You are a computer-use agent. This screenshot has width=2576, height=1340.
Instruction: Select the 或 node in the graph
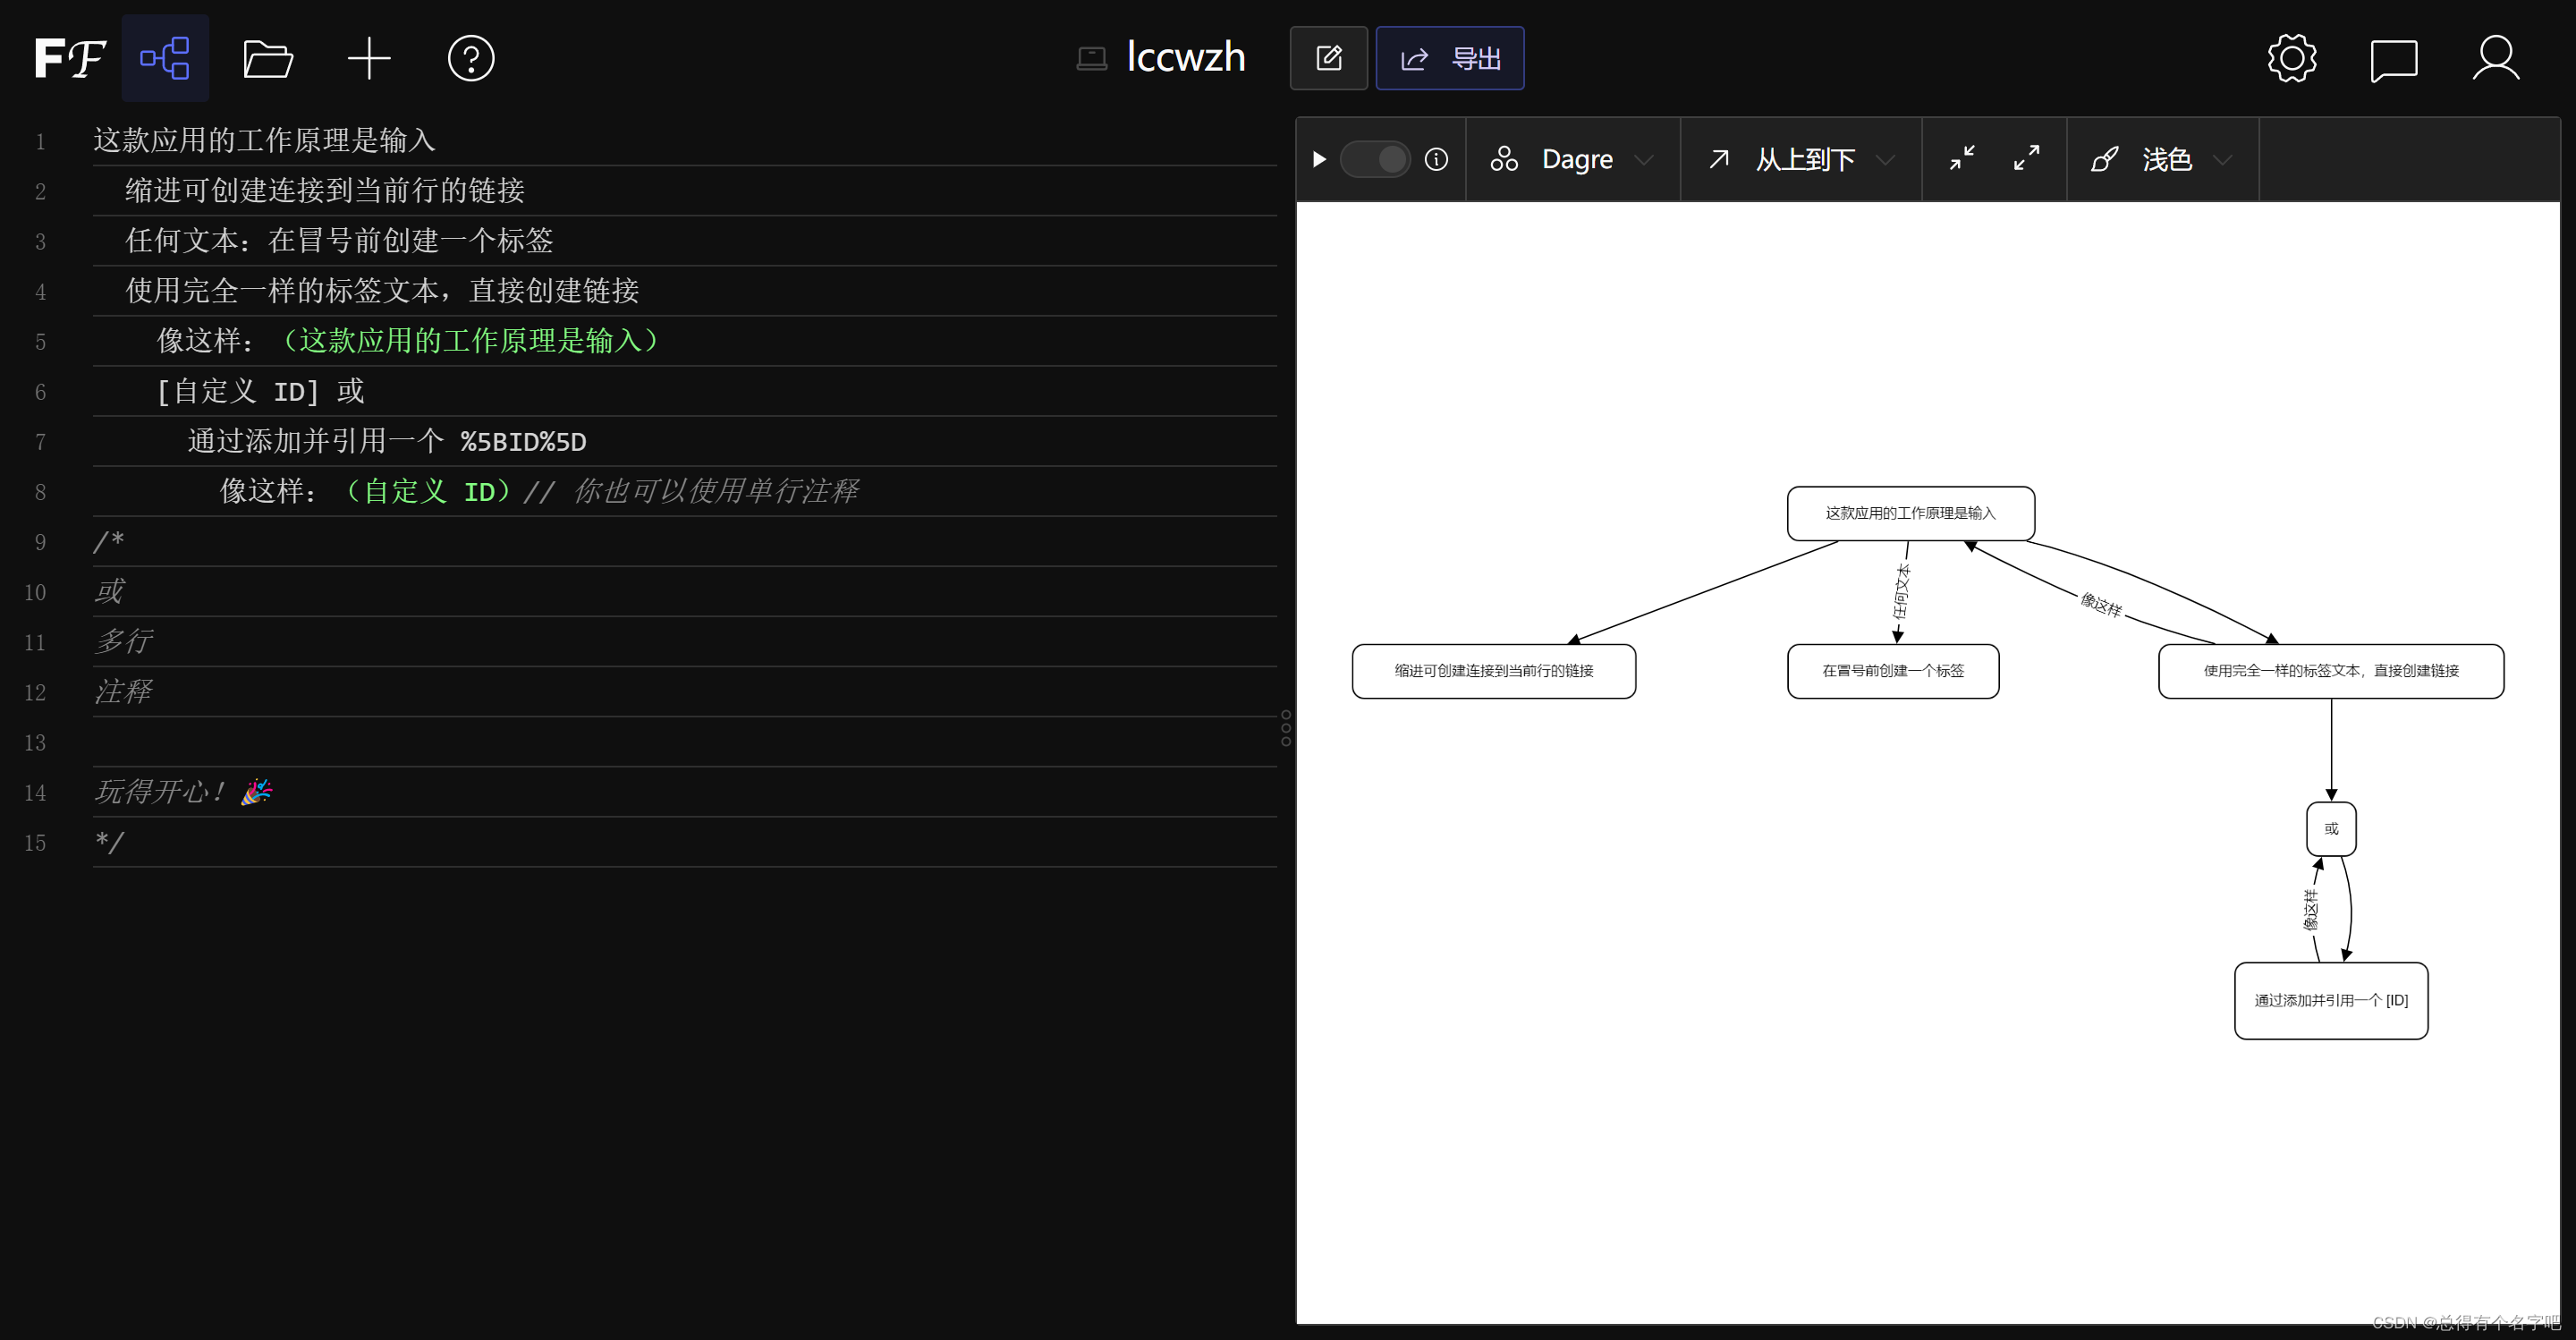coord(2331,829)
